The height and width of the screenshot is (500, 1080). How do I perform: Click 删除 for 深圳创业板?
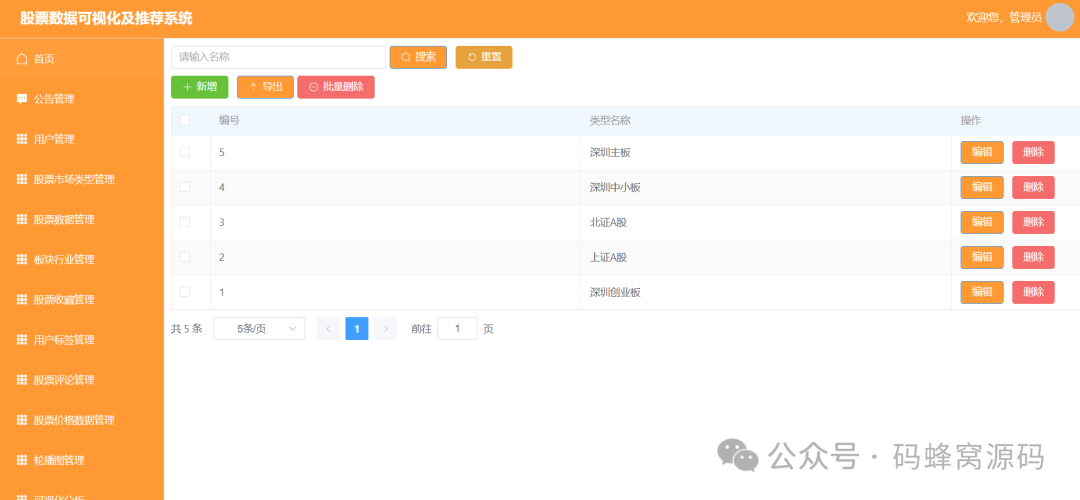[1033, 292]
